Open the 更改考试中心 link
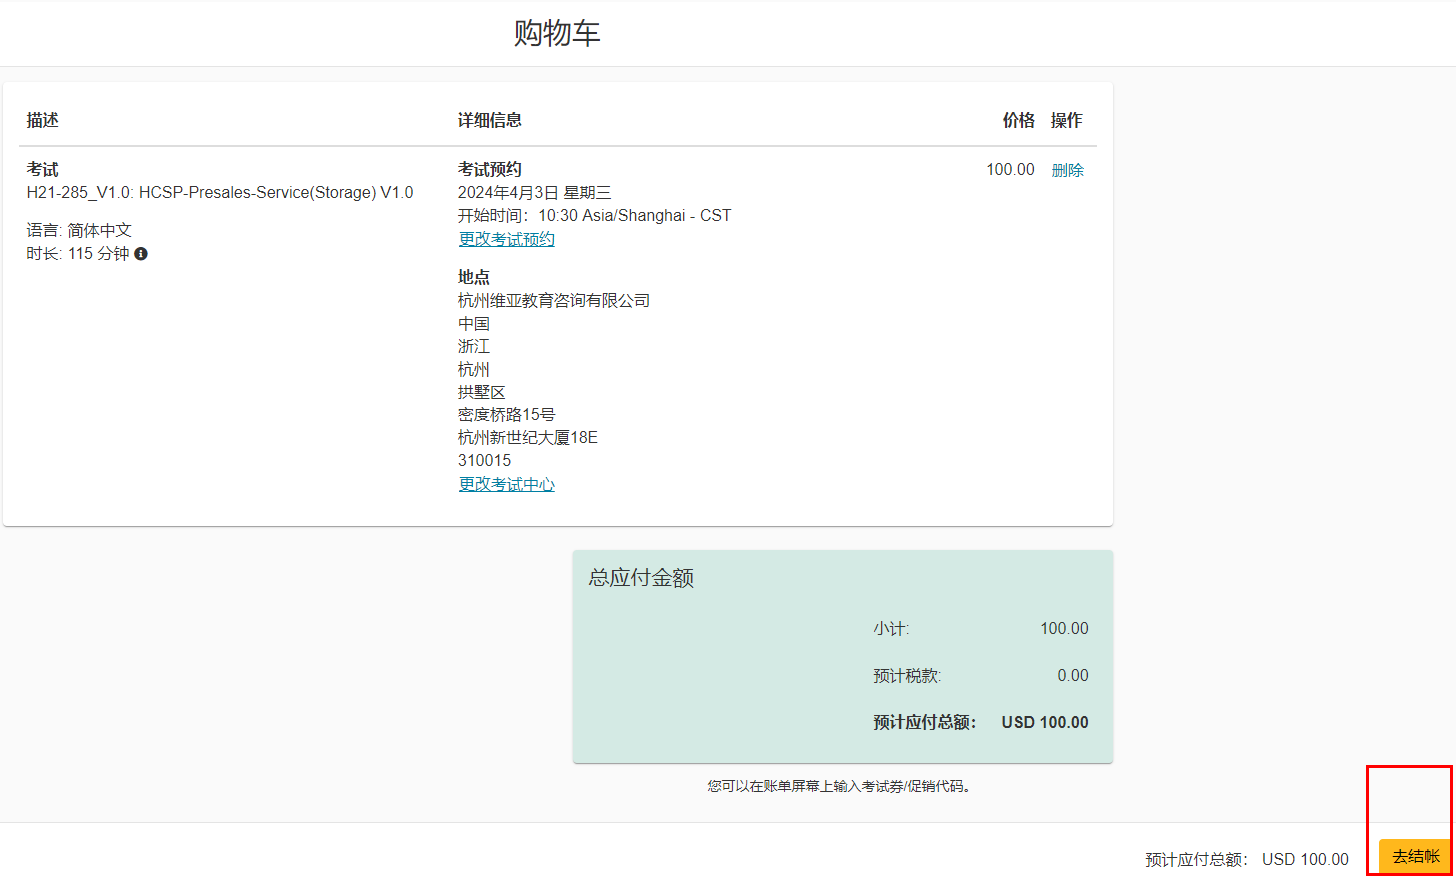Viewport: 1456px width, 879px height. (506, 484)
